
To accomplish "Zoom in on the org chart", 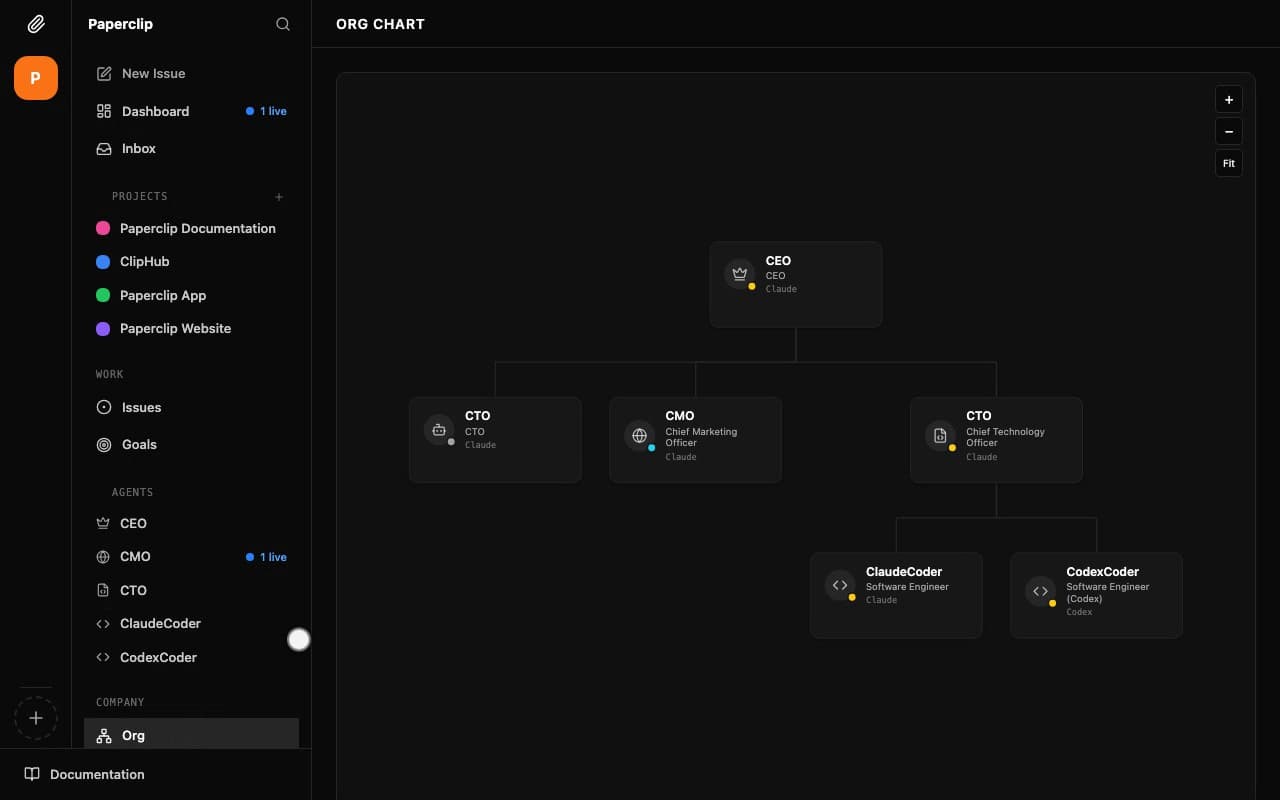I will coord(1229,99).
